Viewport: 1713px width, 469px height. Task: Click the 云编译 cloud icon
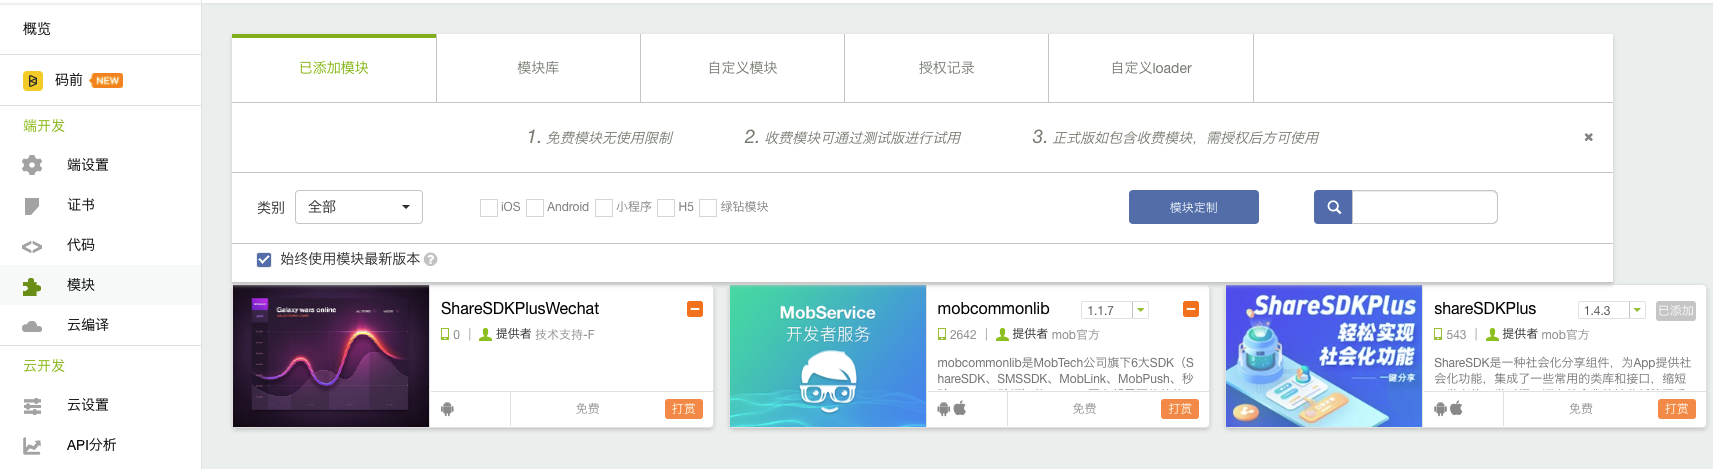32,326
